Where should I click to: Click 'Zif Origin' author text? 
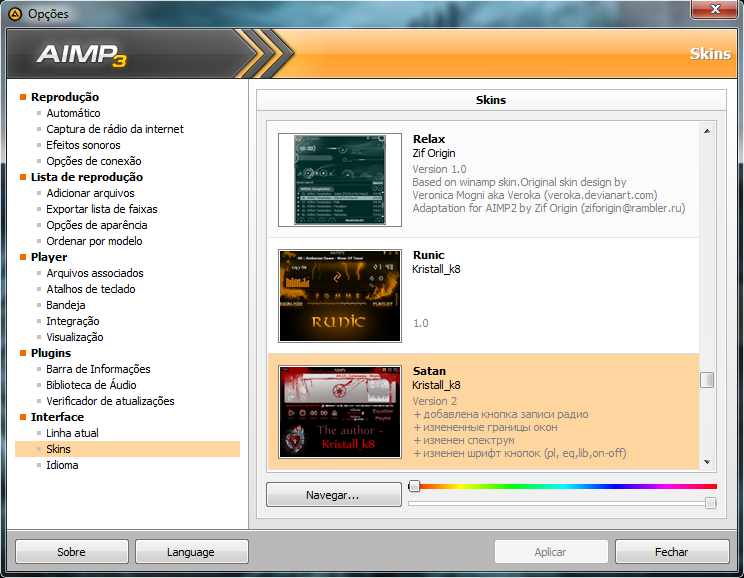tap(434, 153)
